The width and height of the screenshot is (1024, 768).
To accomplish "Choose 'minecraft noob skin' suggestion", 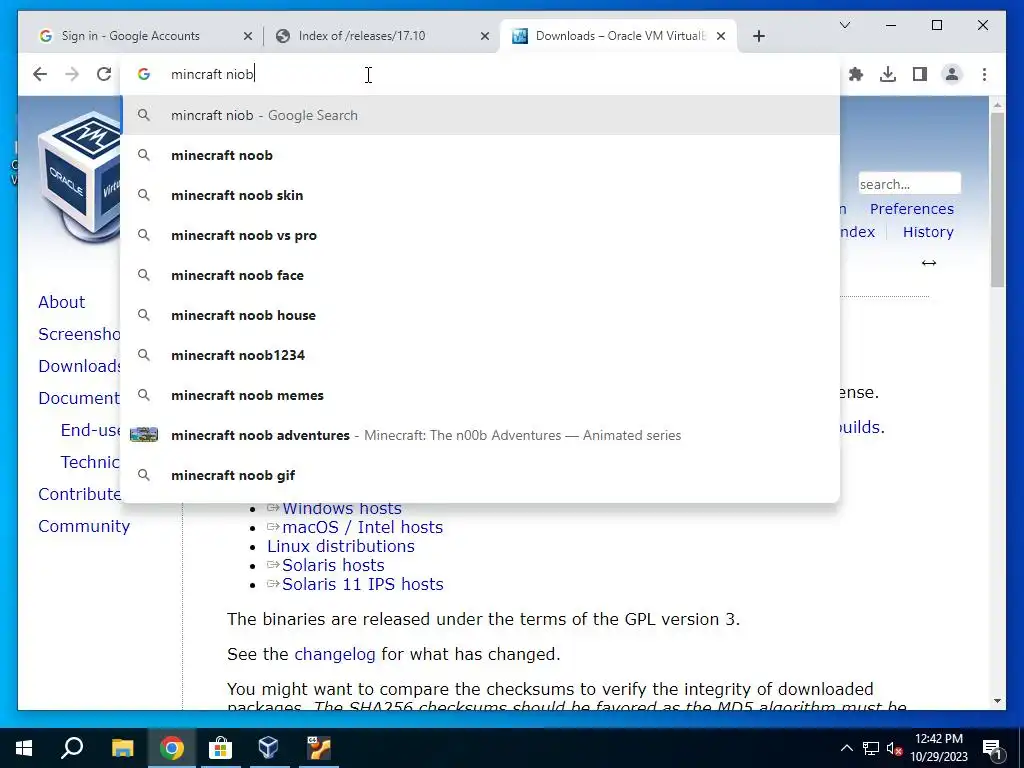I will 480,195.
